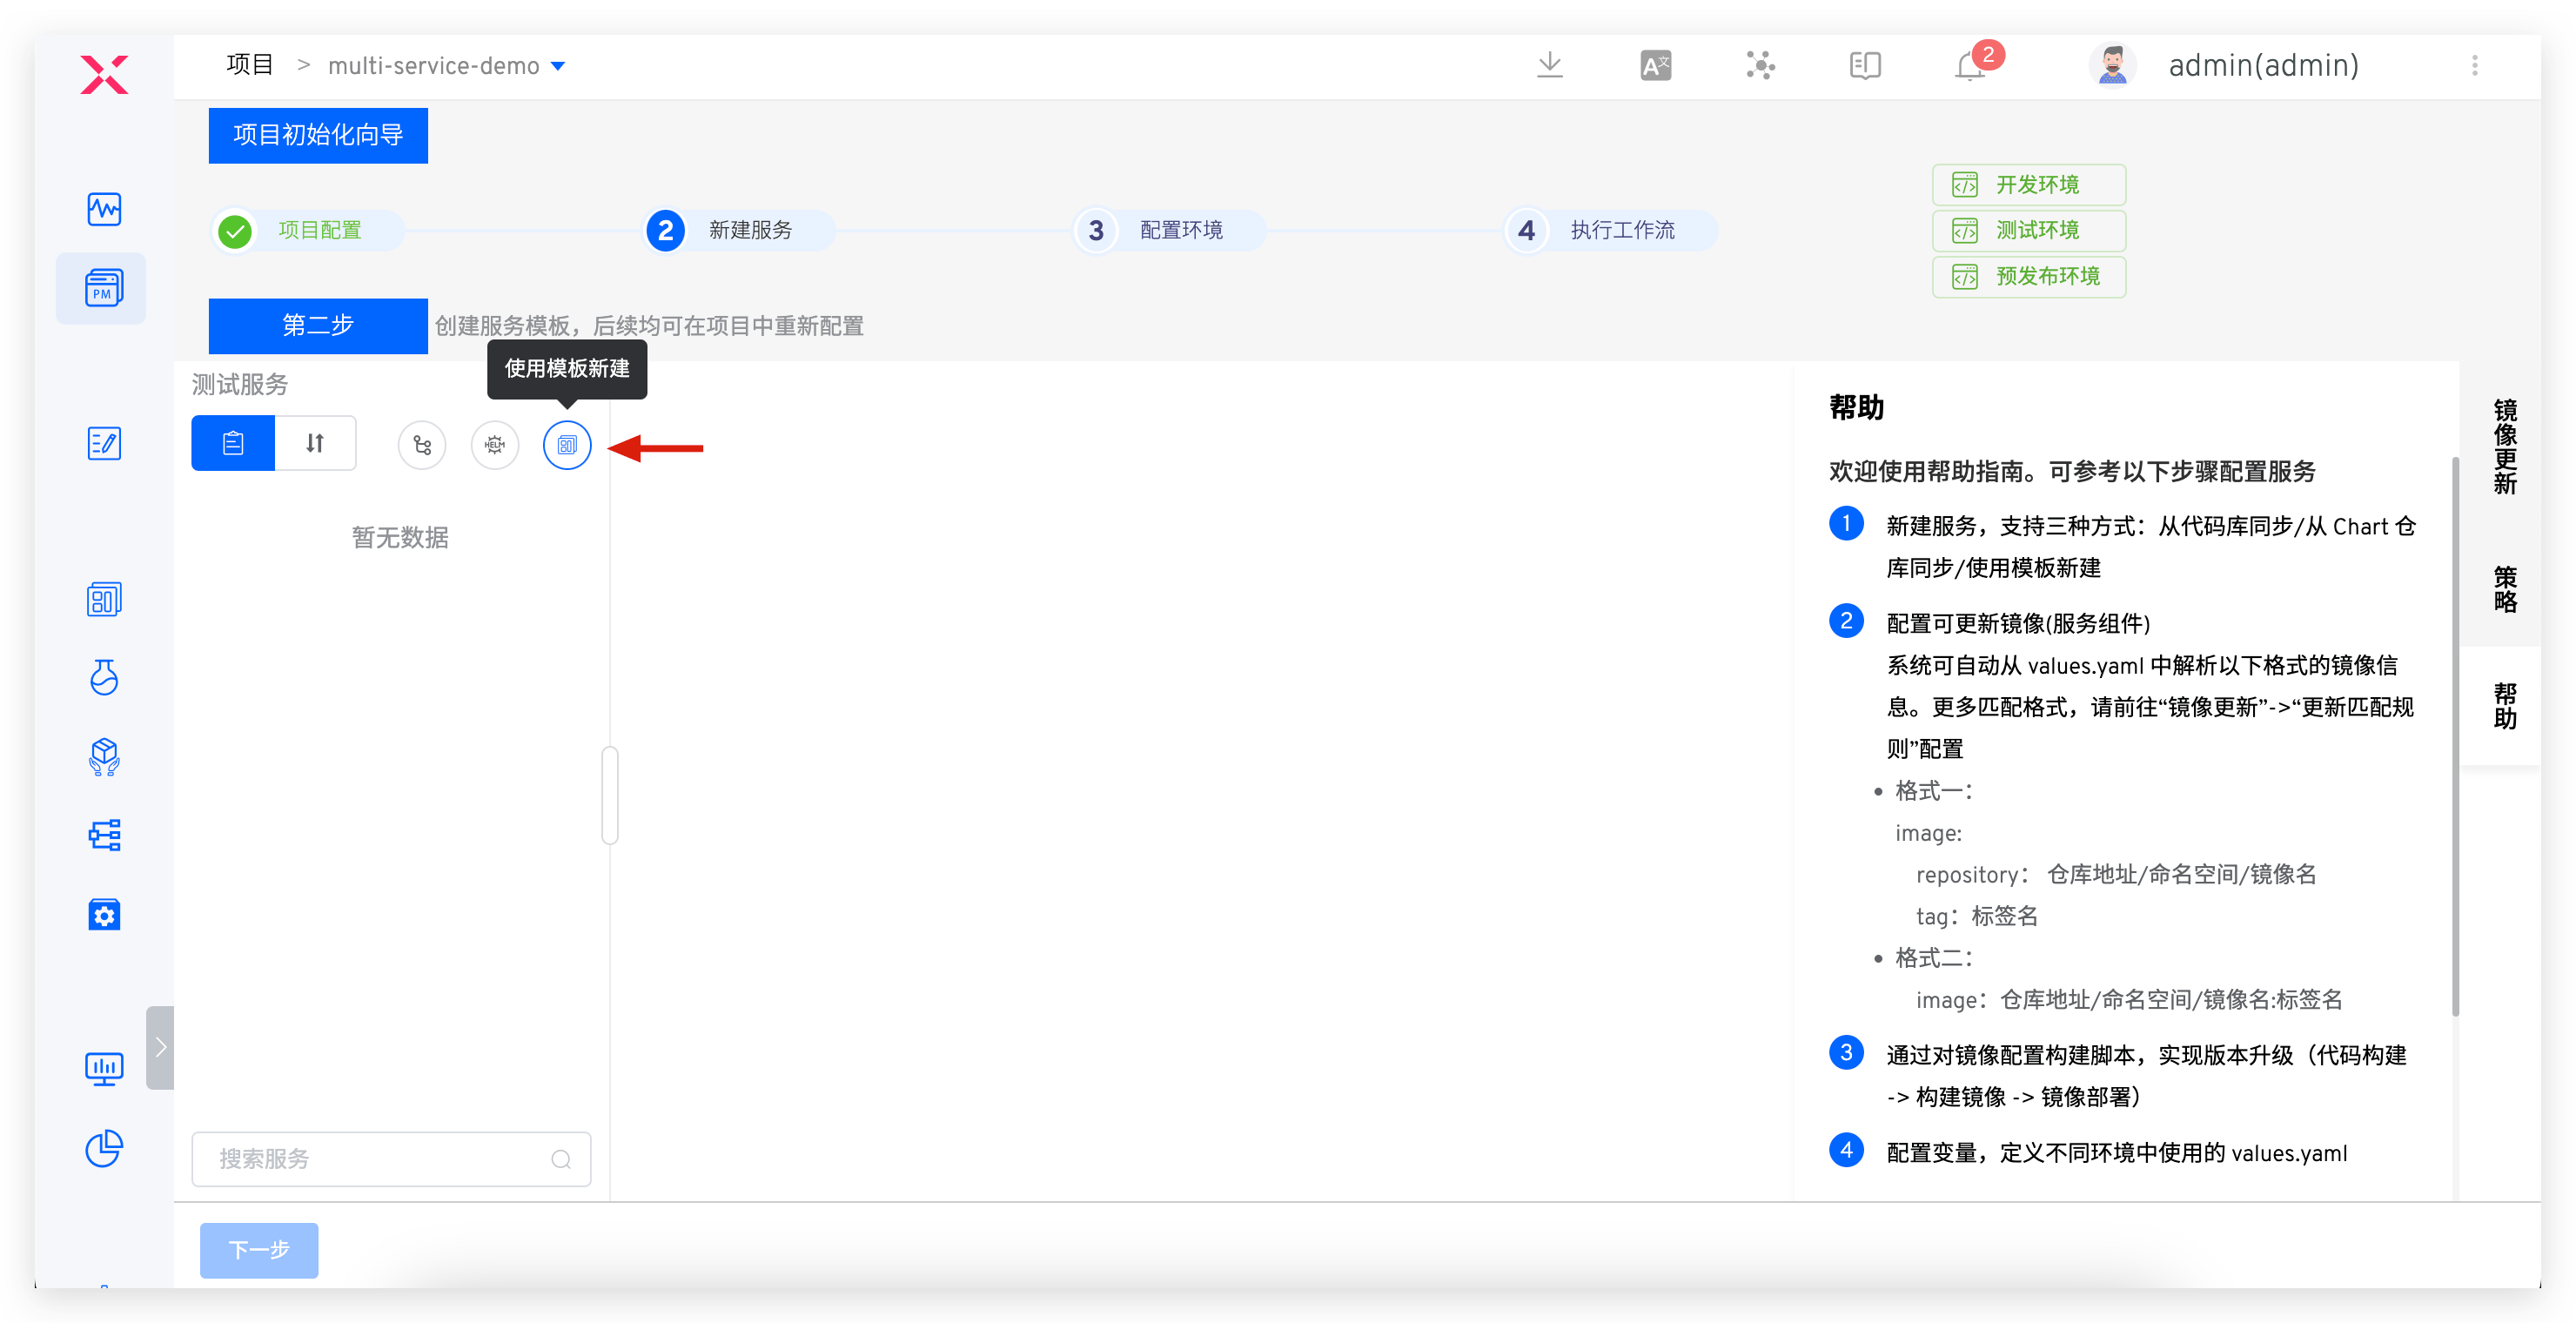Open the documentation book icon
2576x1323 pixels.
pos(1864,66)
